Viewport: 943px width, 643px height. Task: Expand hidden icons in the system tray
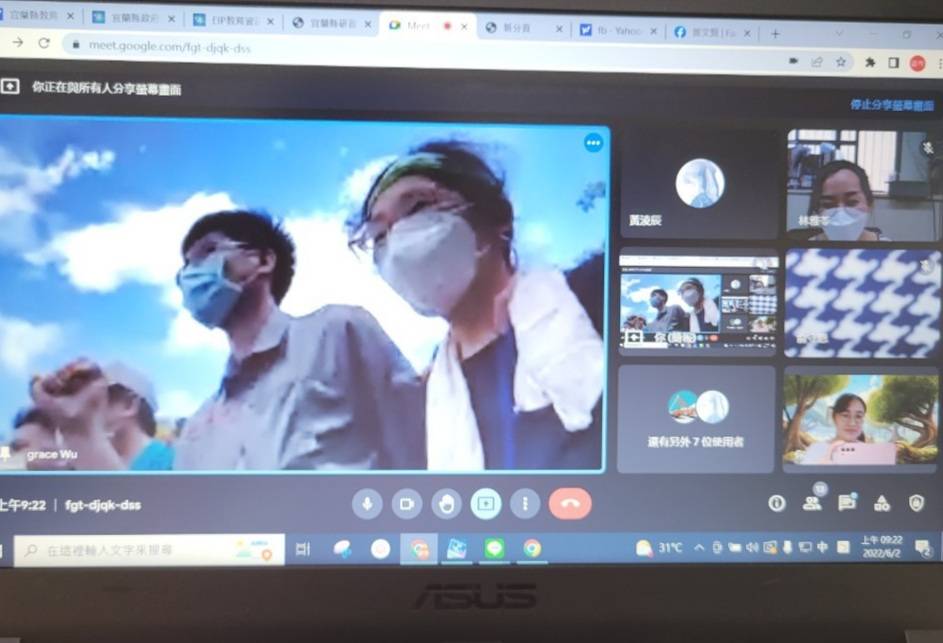[700, 548]
